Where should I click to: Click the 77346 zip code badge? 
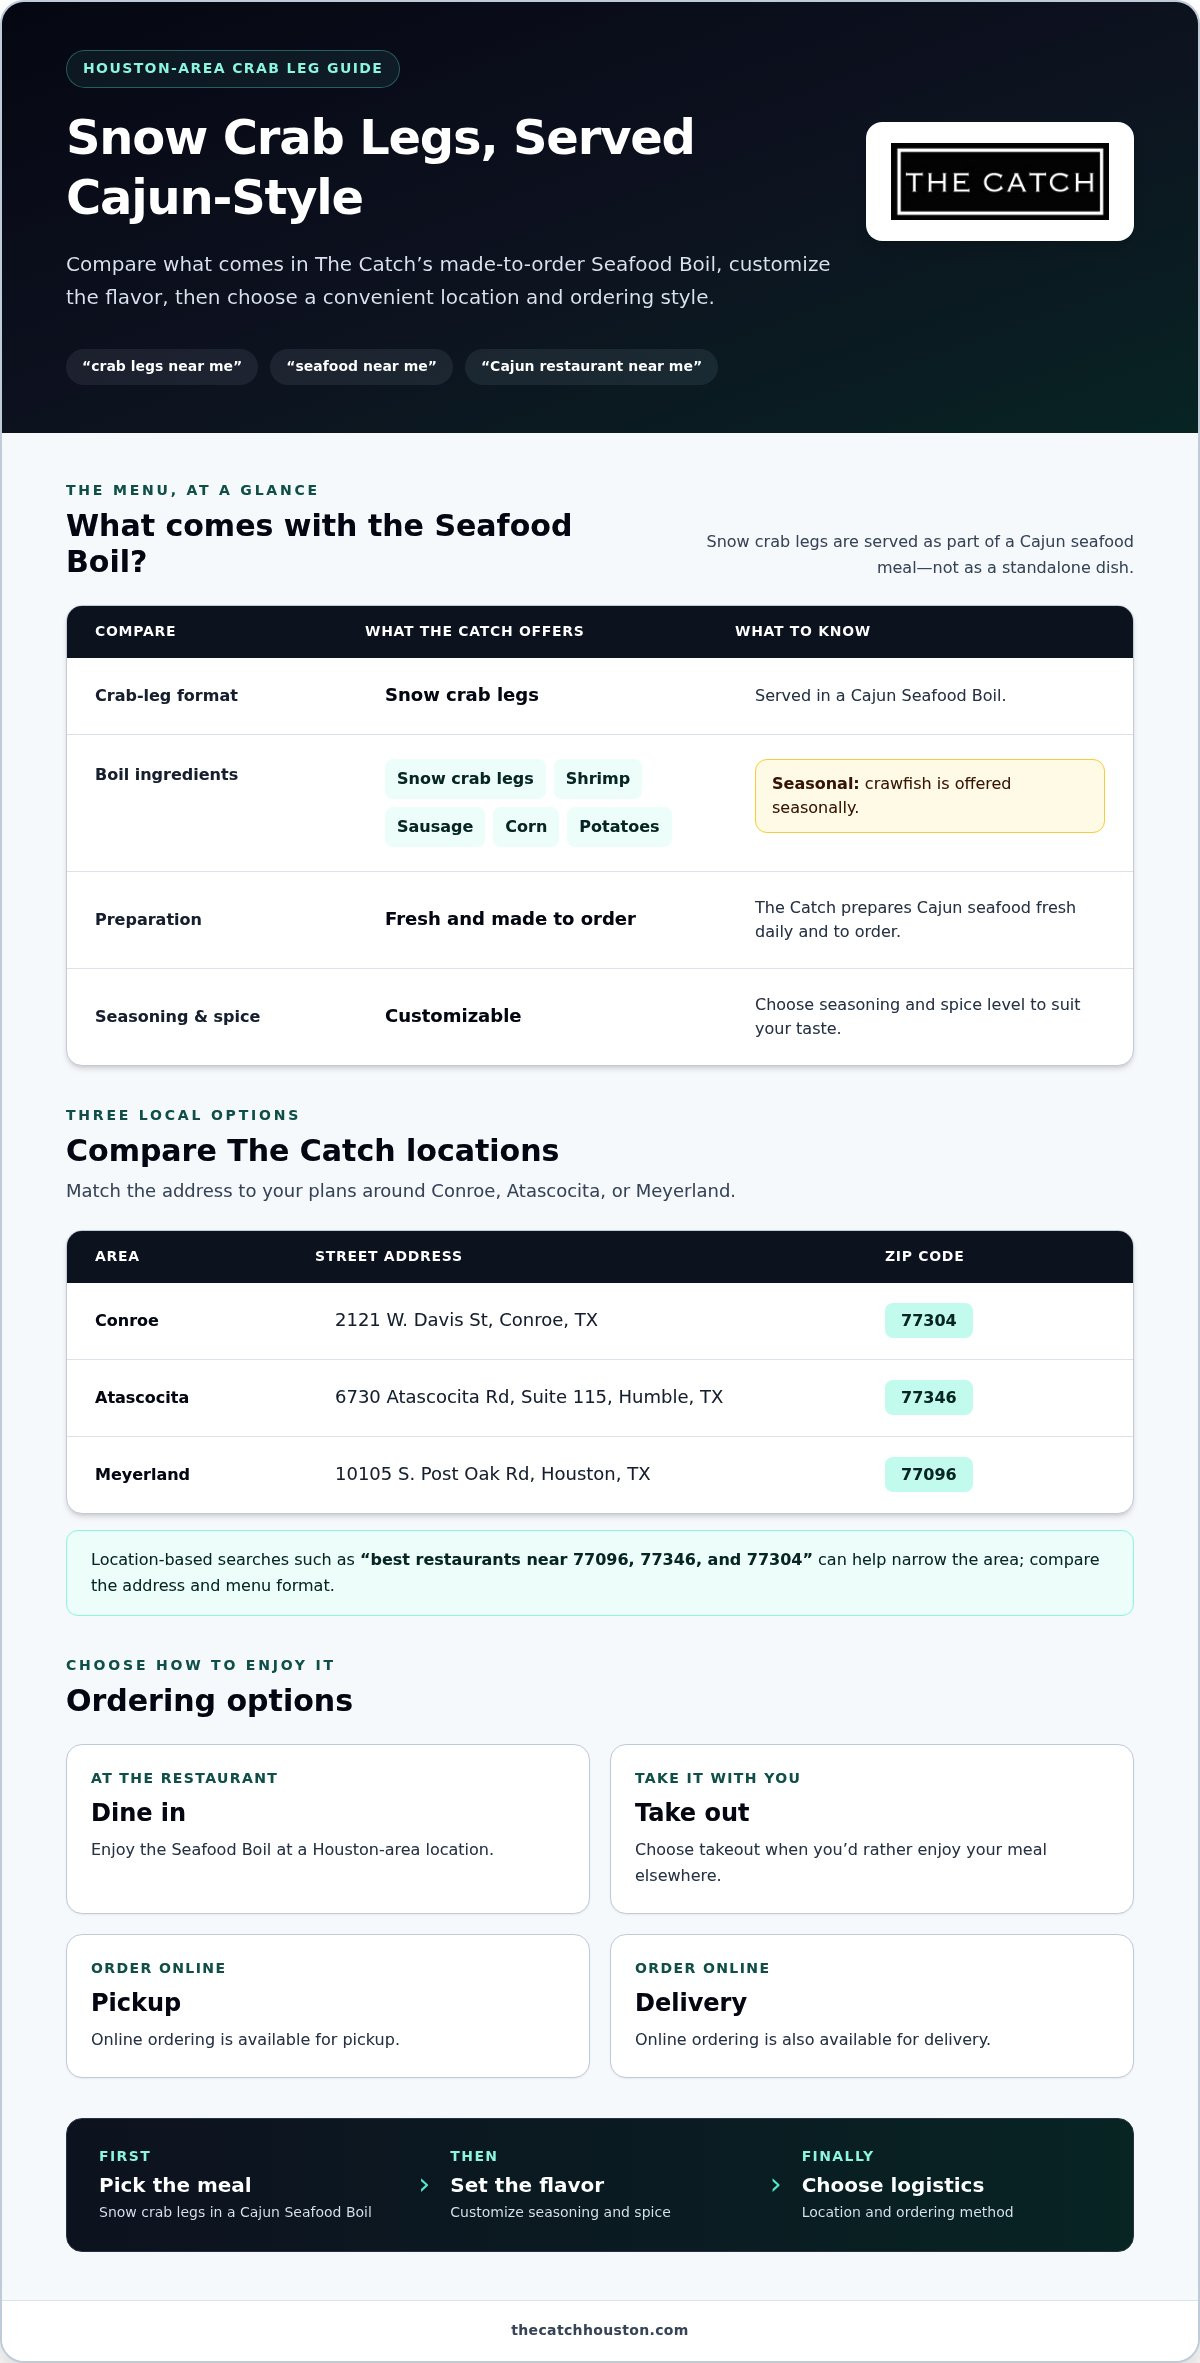[929, 1397]
